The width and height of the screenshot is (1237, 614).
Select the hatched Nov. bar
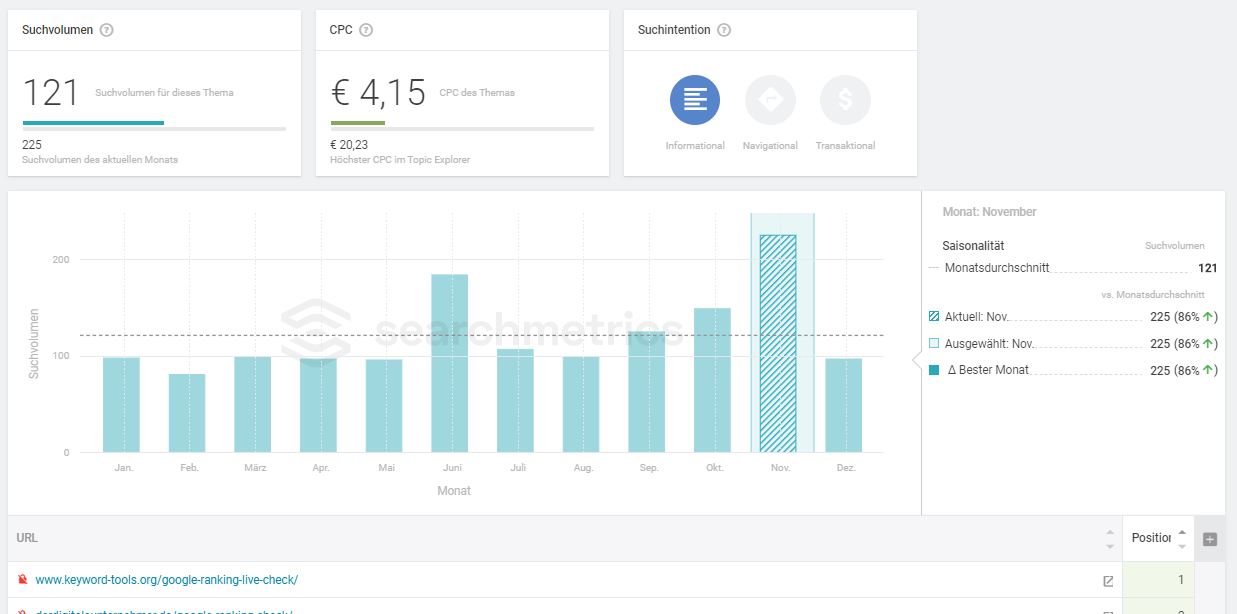click(x=778, y=344)
